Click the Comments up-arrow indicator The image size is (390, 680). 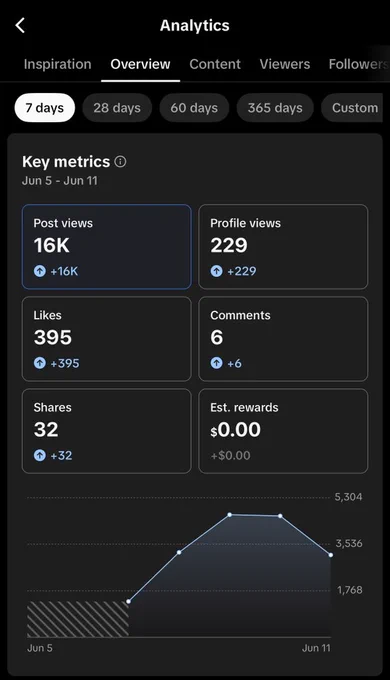[216, 363]
